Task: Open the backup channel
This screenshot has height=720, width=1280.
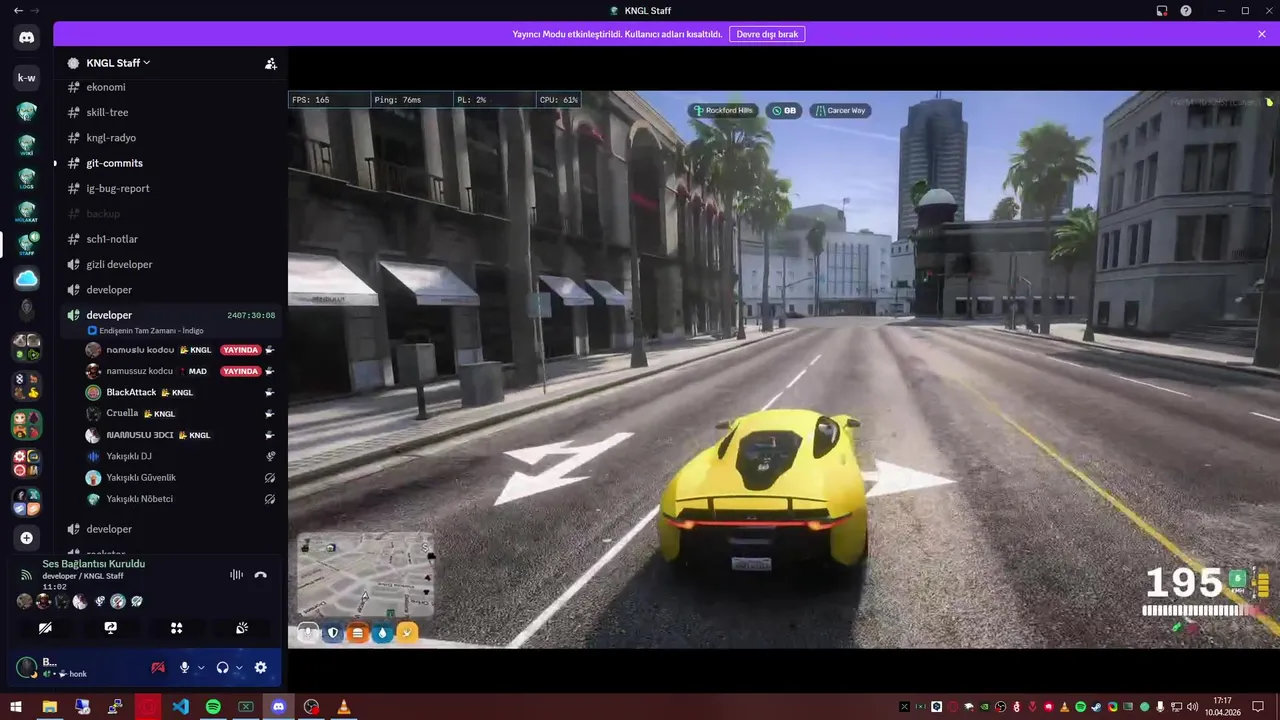Action: click(172, 214)
